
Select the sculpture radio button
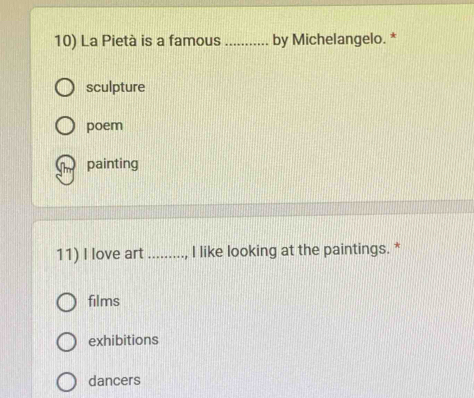pos(65,88)
